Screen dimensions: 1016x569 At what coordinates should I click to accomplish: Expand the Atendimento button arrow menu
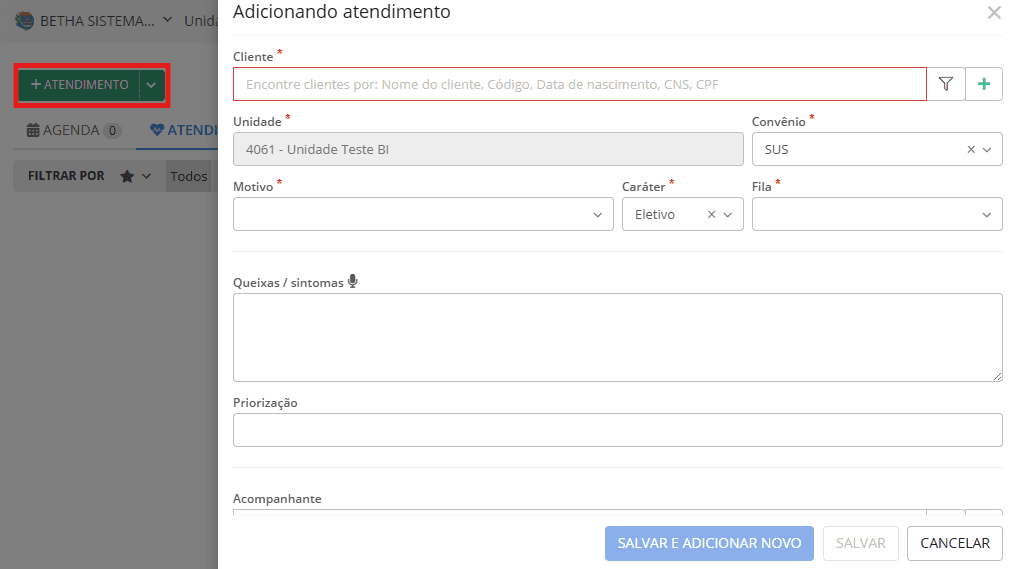click(151, 85)
